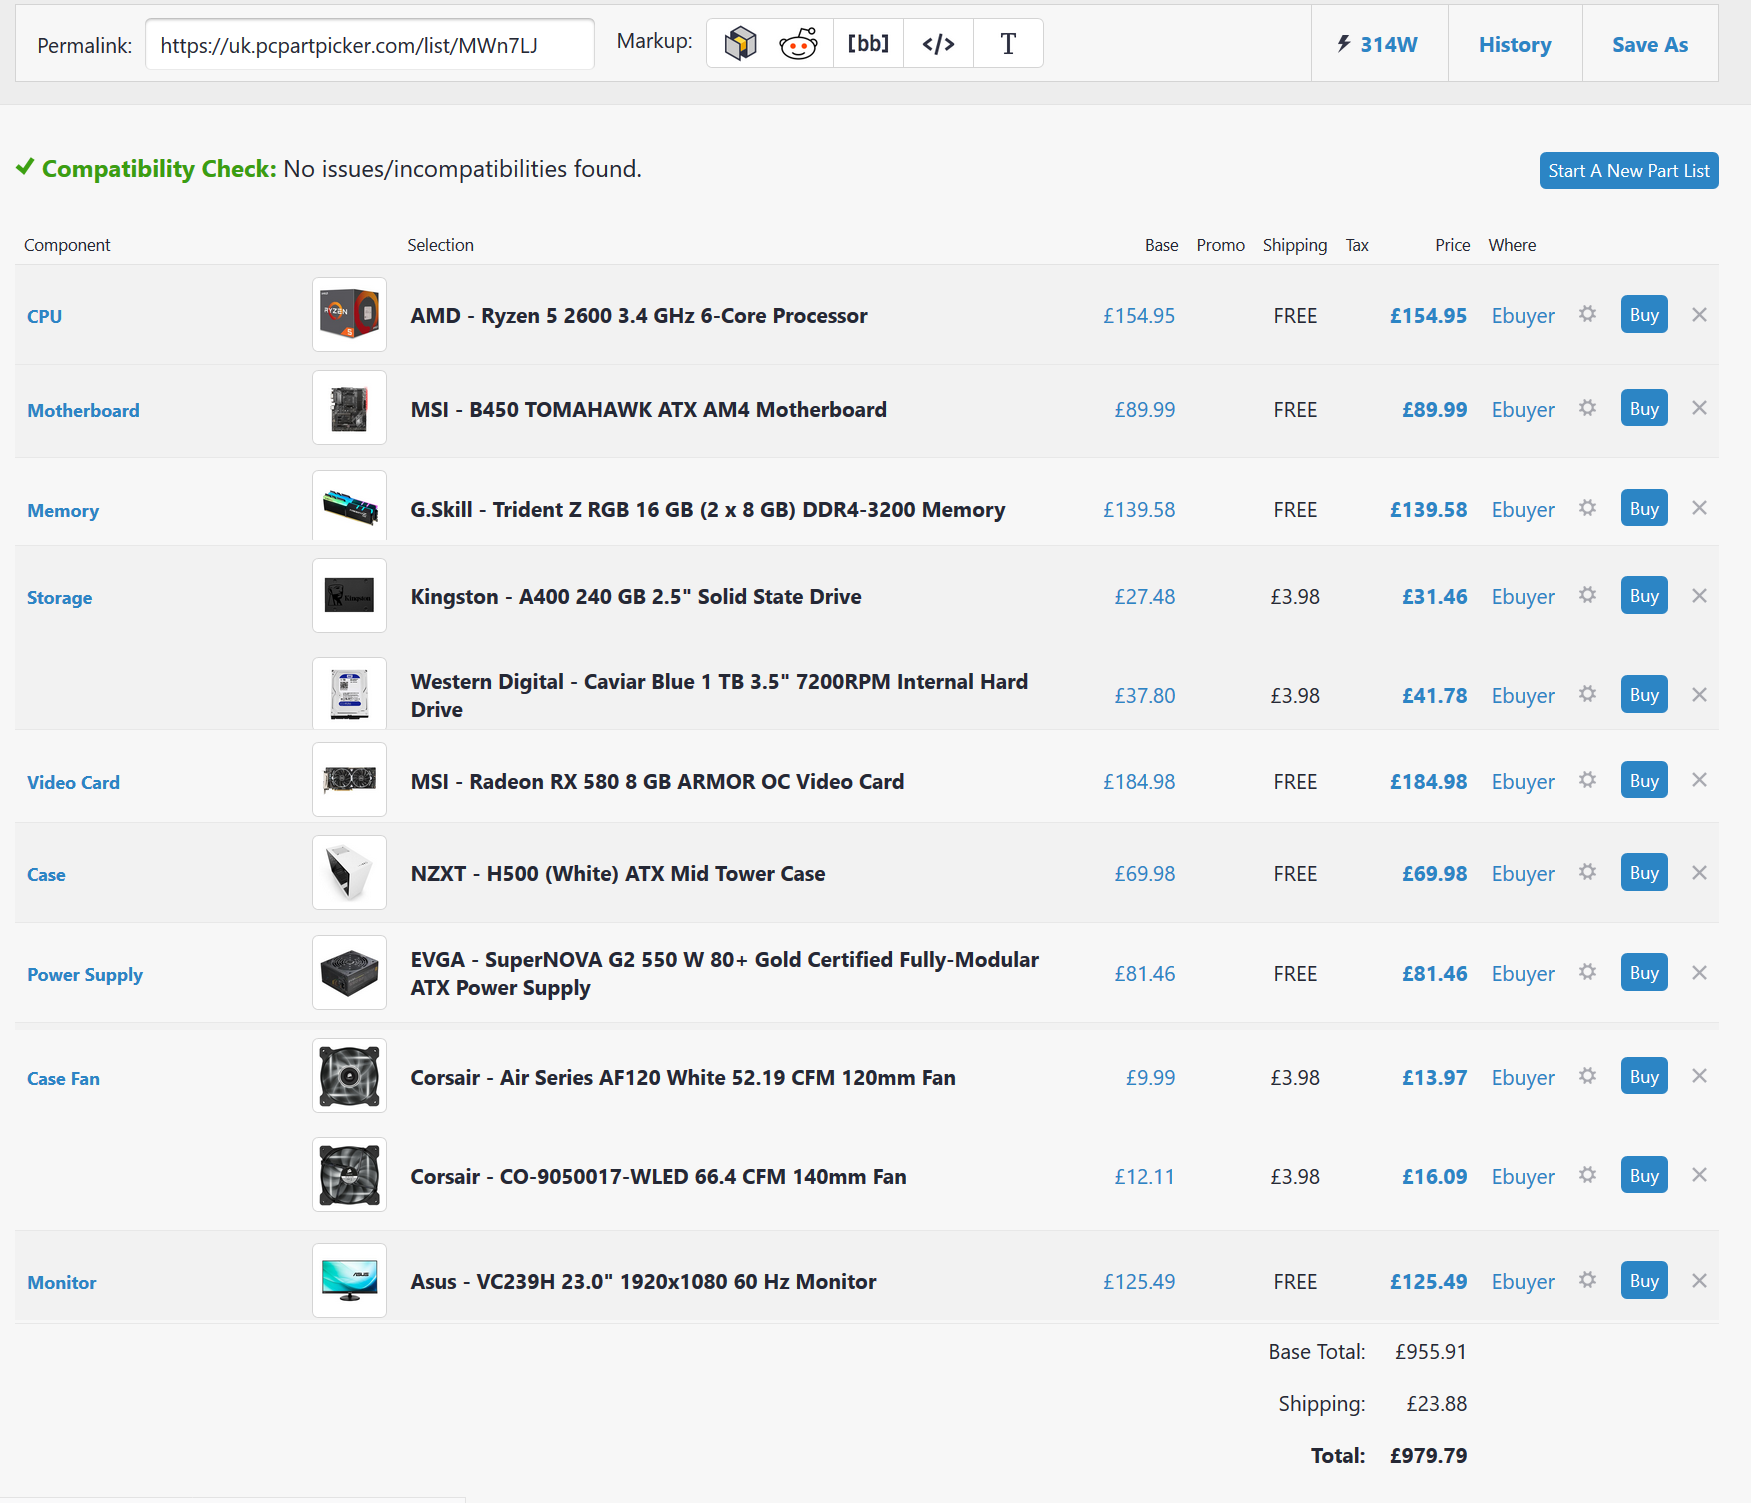1751x1503 pixels.
Task: Open the 314W wattage estimate
Action: 1379,44
